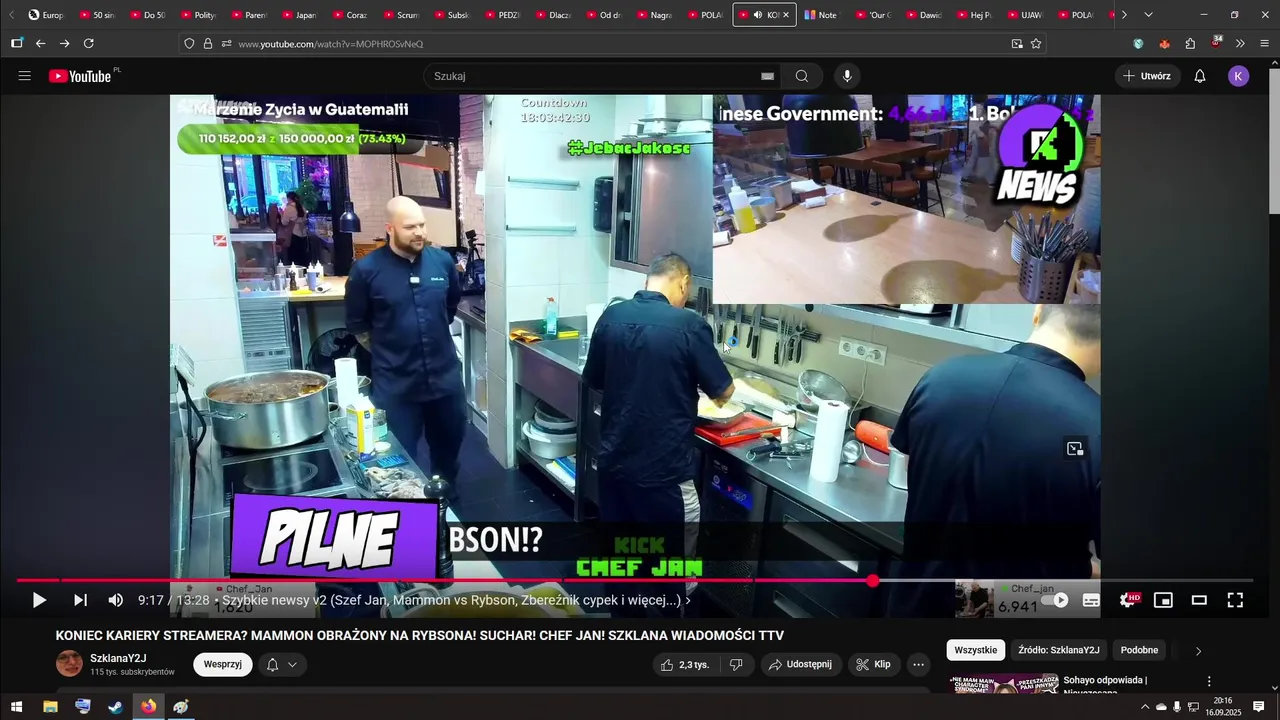This screenshot has width=1280, height=720.
Task: Switch to the Europ tab
Action: click(x=46, y=15)
